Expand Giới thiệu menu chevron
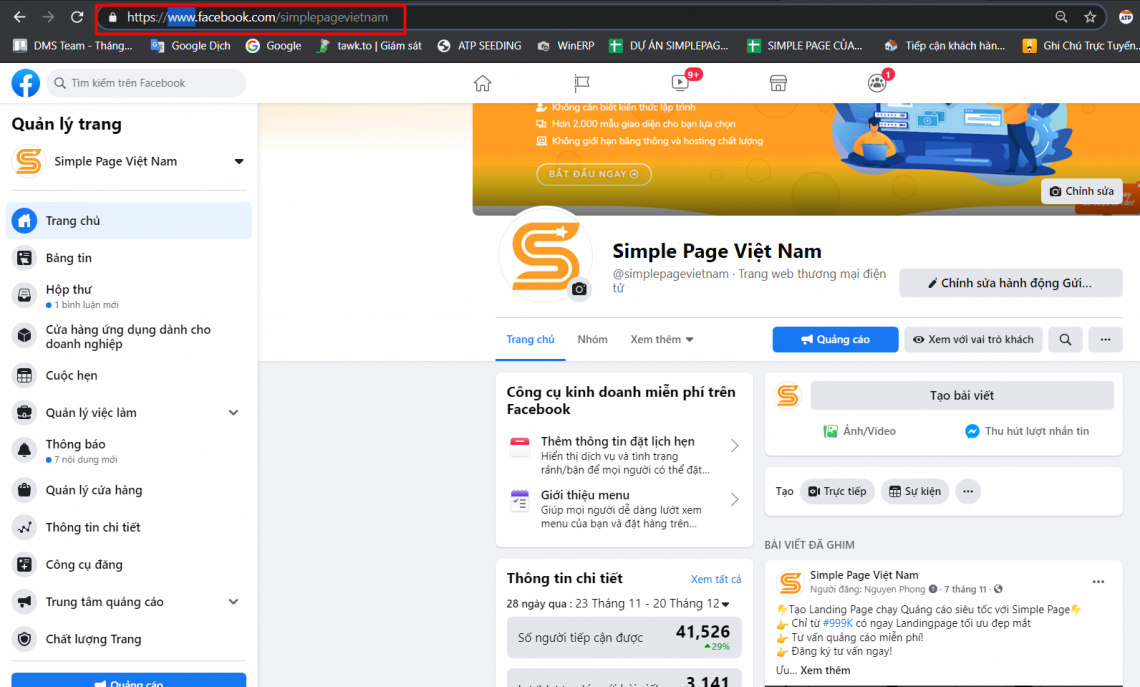Screen dimensions: 1140x687 point(734,499)
